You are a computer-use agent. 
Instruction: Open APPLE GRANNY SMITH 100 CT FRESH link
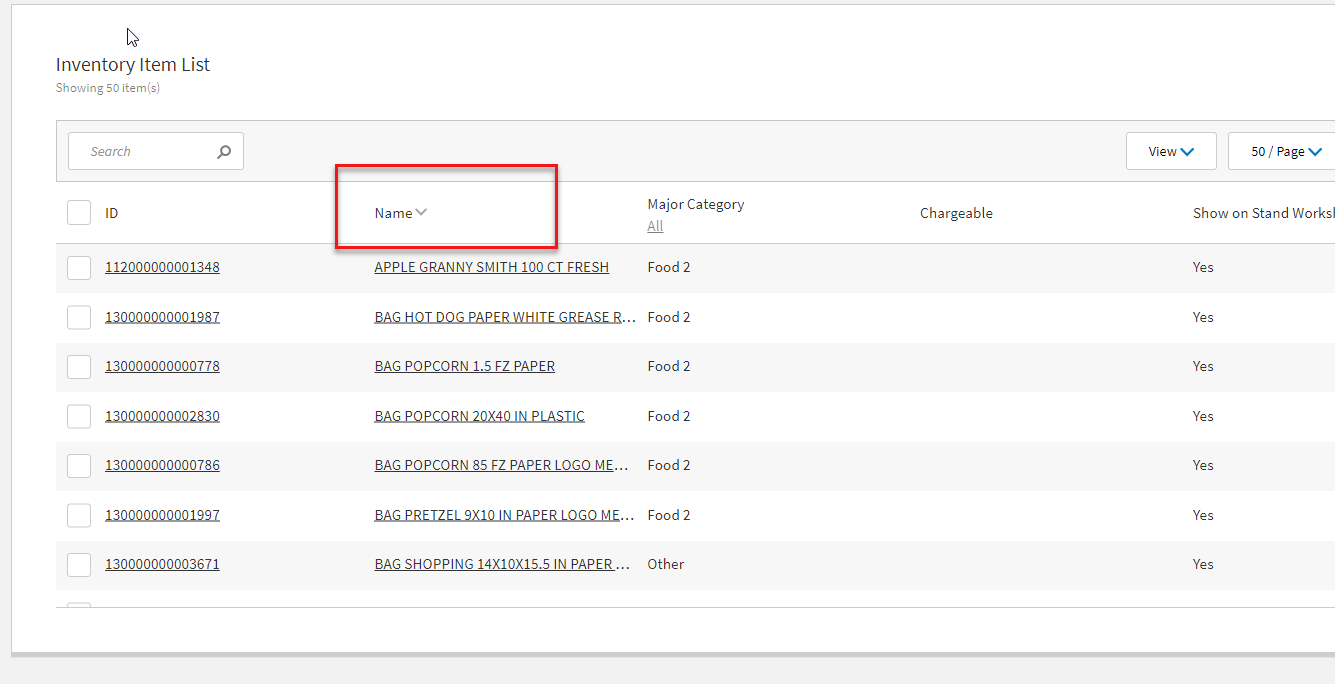(491, 267)
